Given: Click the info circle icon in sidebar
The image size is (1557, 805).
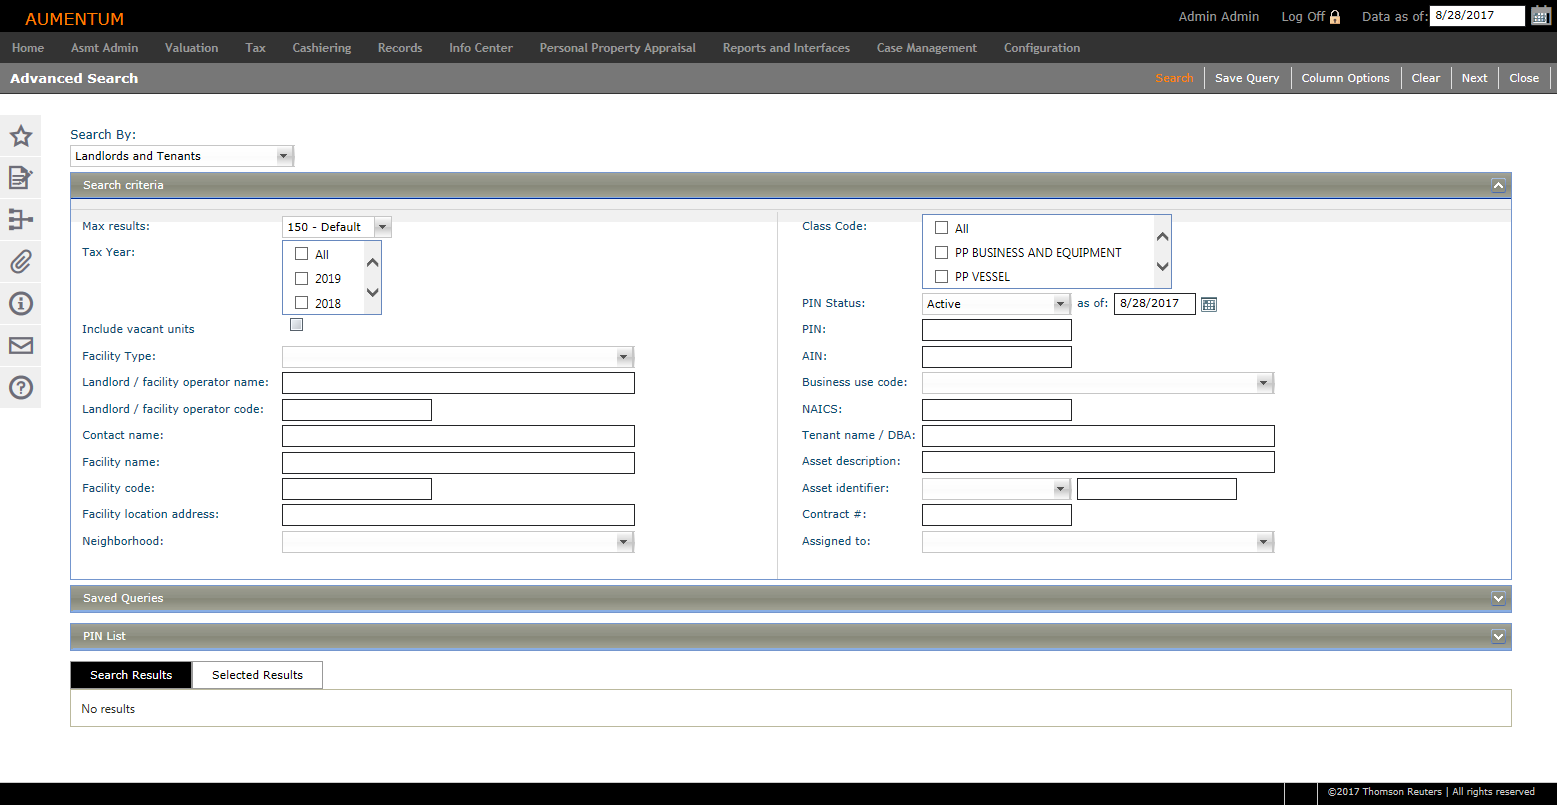Looking at the screenshot, I should (21, 304).
